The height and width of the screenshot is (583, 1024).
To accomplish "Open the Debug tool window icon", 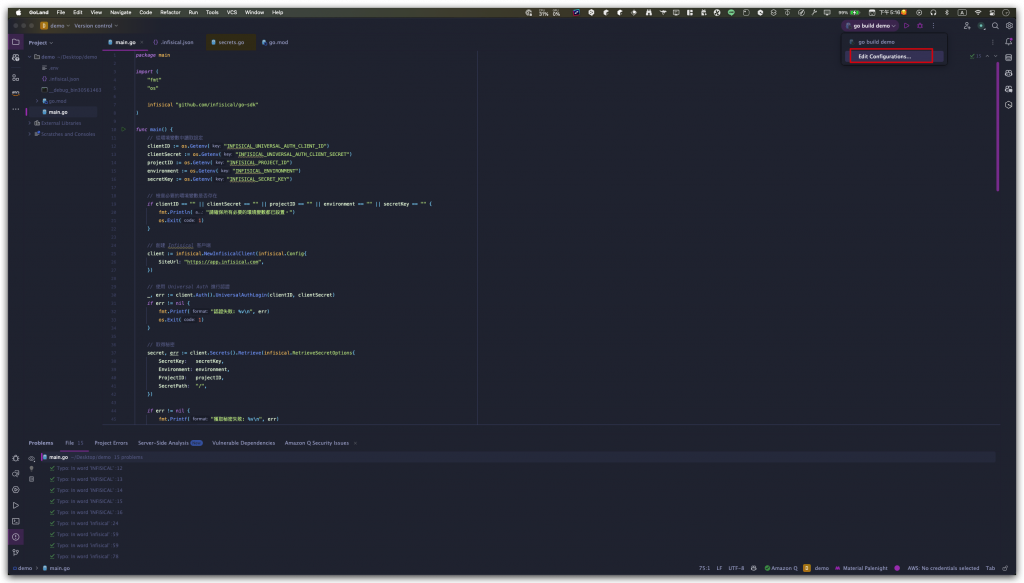I will click(16, 458).
